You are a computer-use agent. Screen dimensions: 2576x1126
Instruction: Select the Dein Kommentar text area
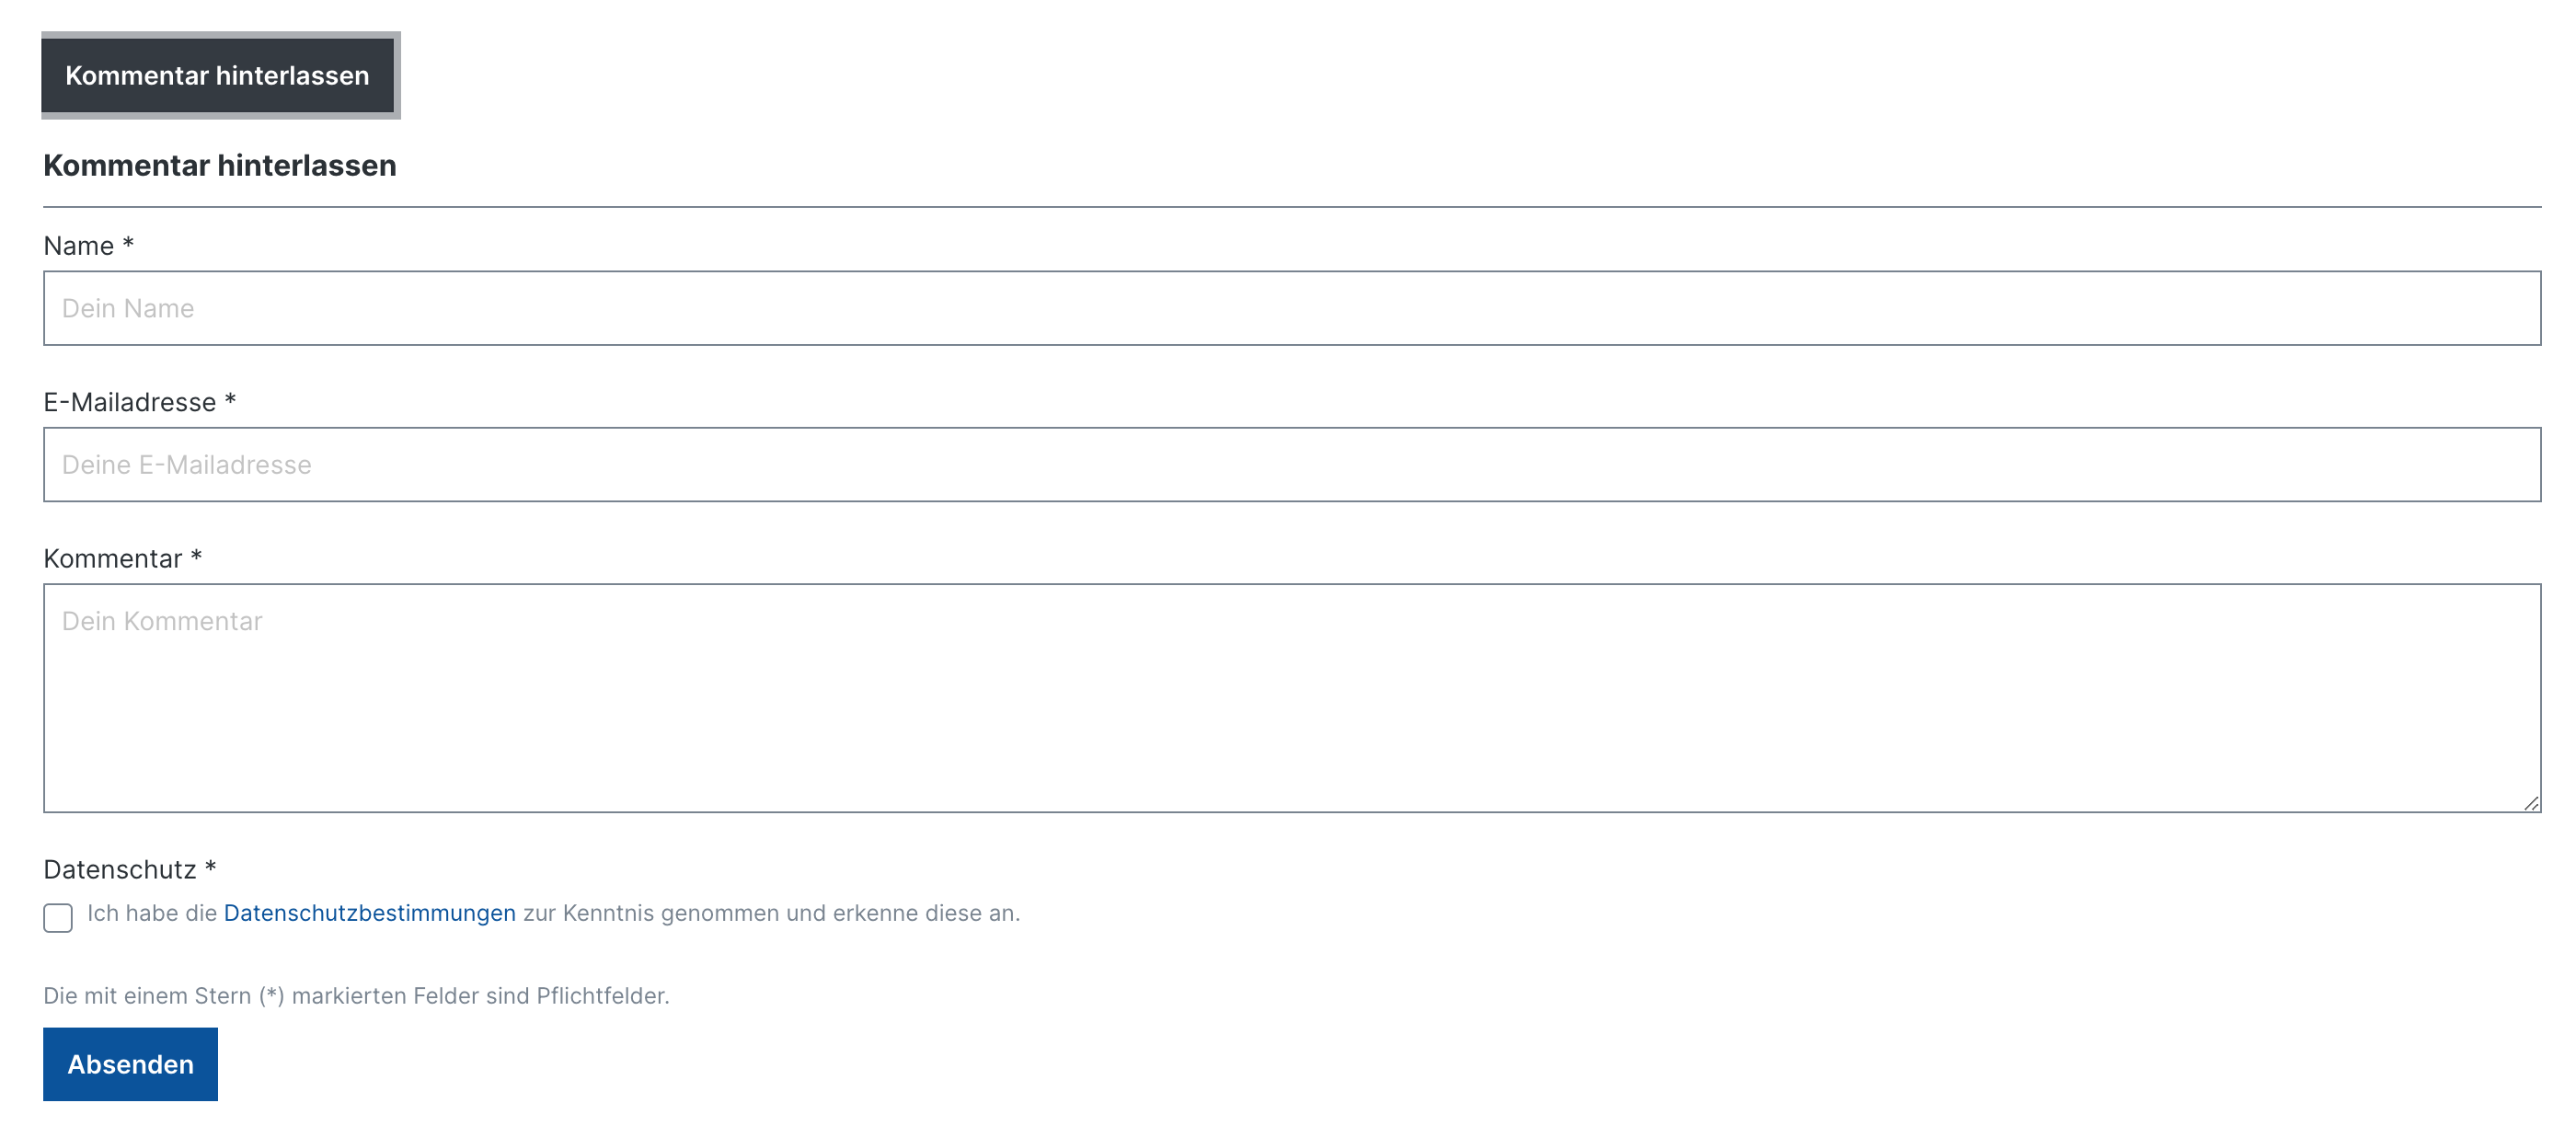(x=1291, y=698)
